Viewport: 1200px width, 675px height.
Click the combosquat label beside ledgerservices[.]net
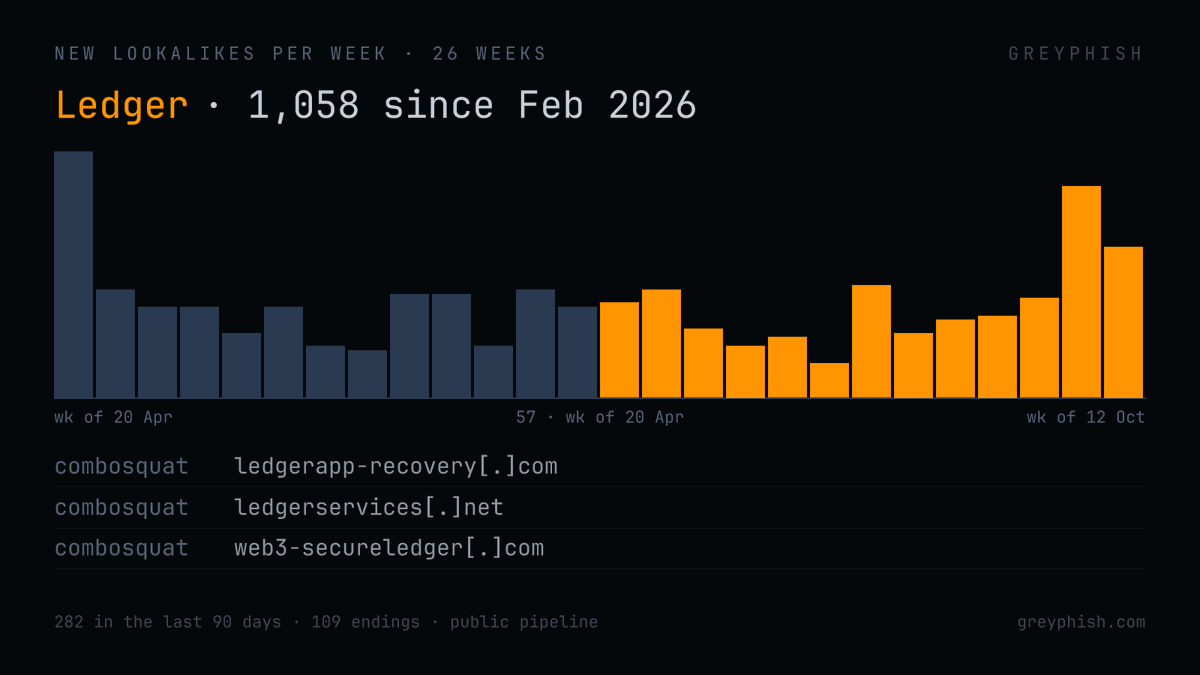(x=121, y=508)
